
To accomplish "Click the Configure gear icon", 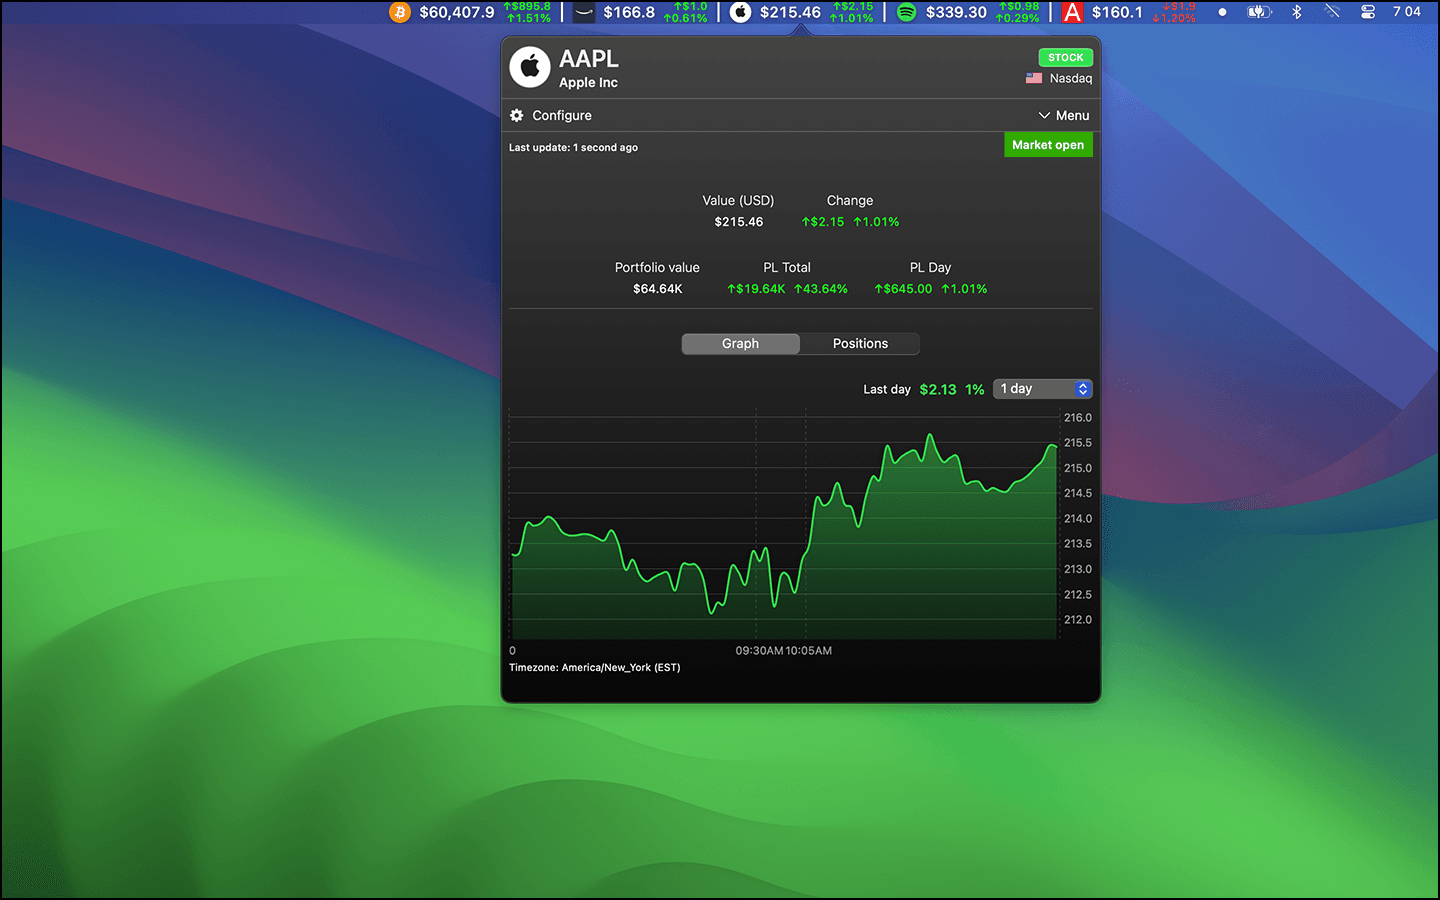I will (517, 116).
